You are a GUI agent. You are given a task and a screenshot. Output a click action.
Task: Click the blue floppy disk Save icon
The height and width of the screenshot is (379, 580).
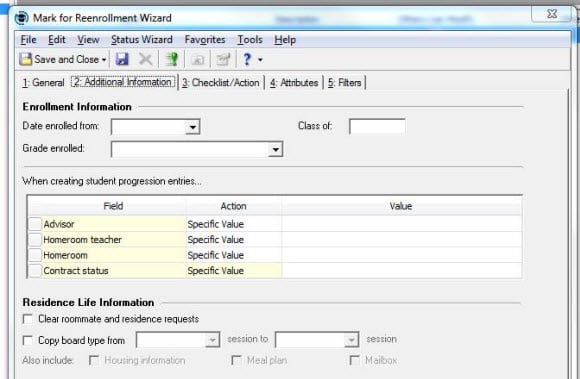coord(122,59)
